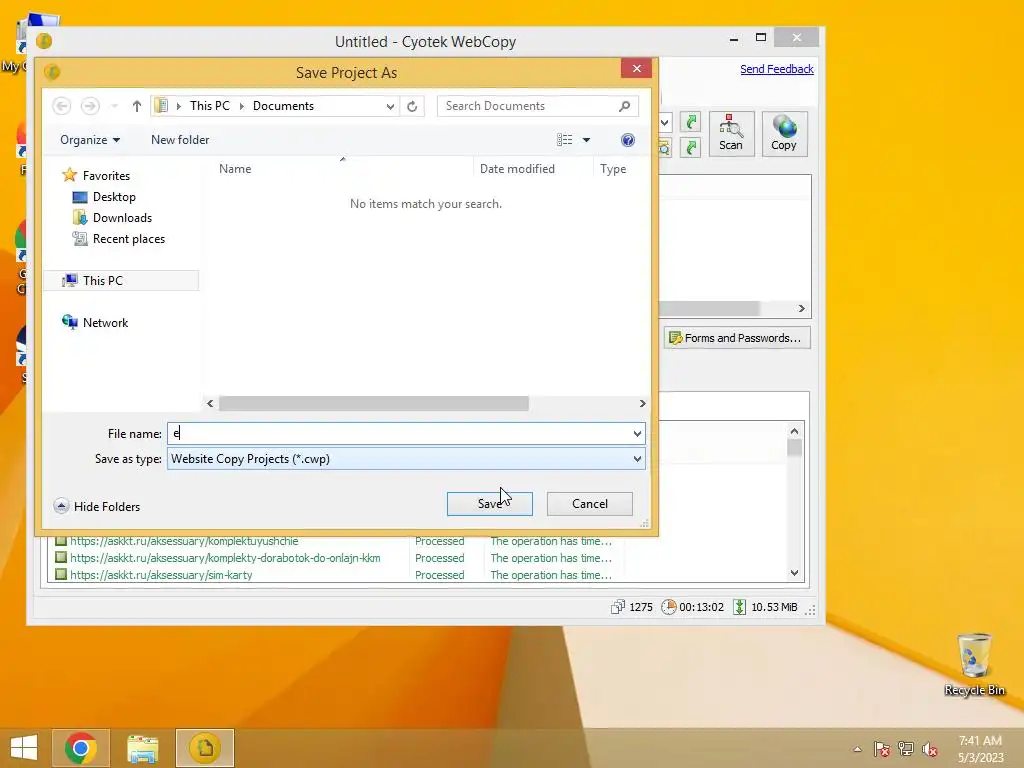Sort by the Date modified column header
This screenshot has height=768, width=1024.
pyautogui.click(x=517, y=168)
